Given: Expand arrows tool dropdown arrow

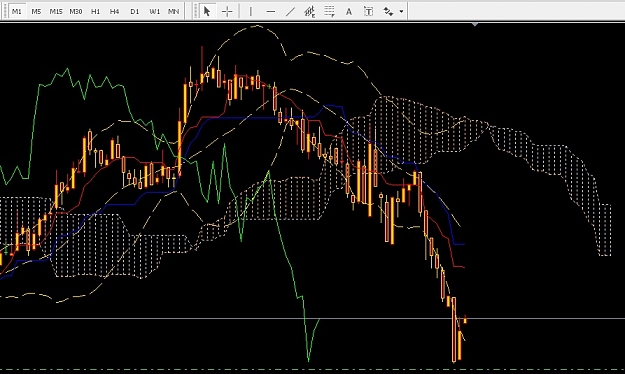Looking at the screenshot, I should point(401,11).
